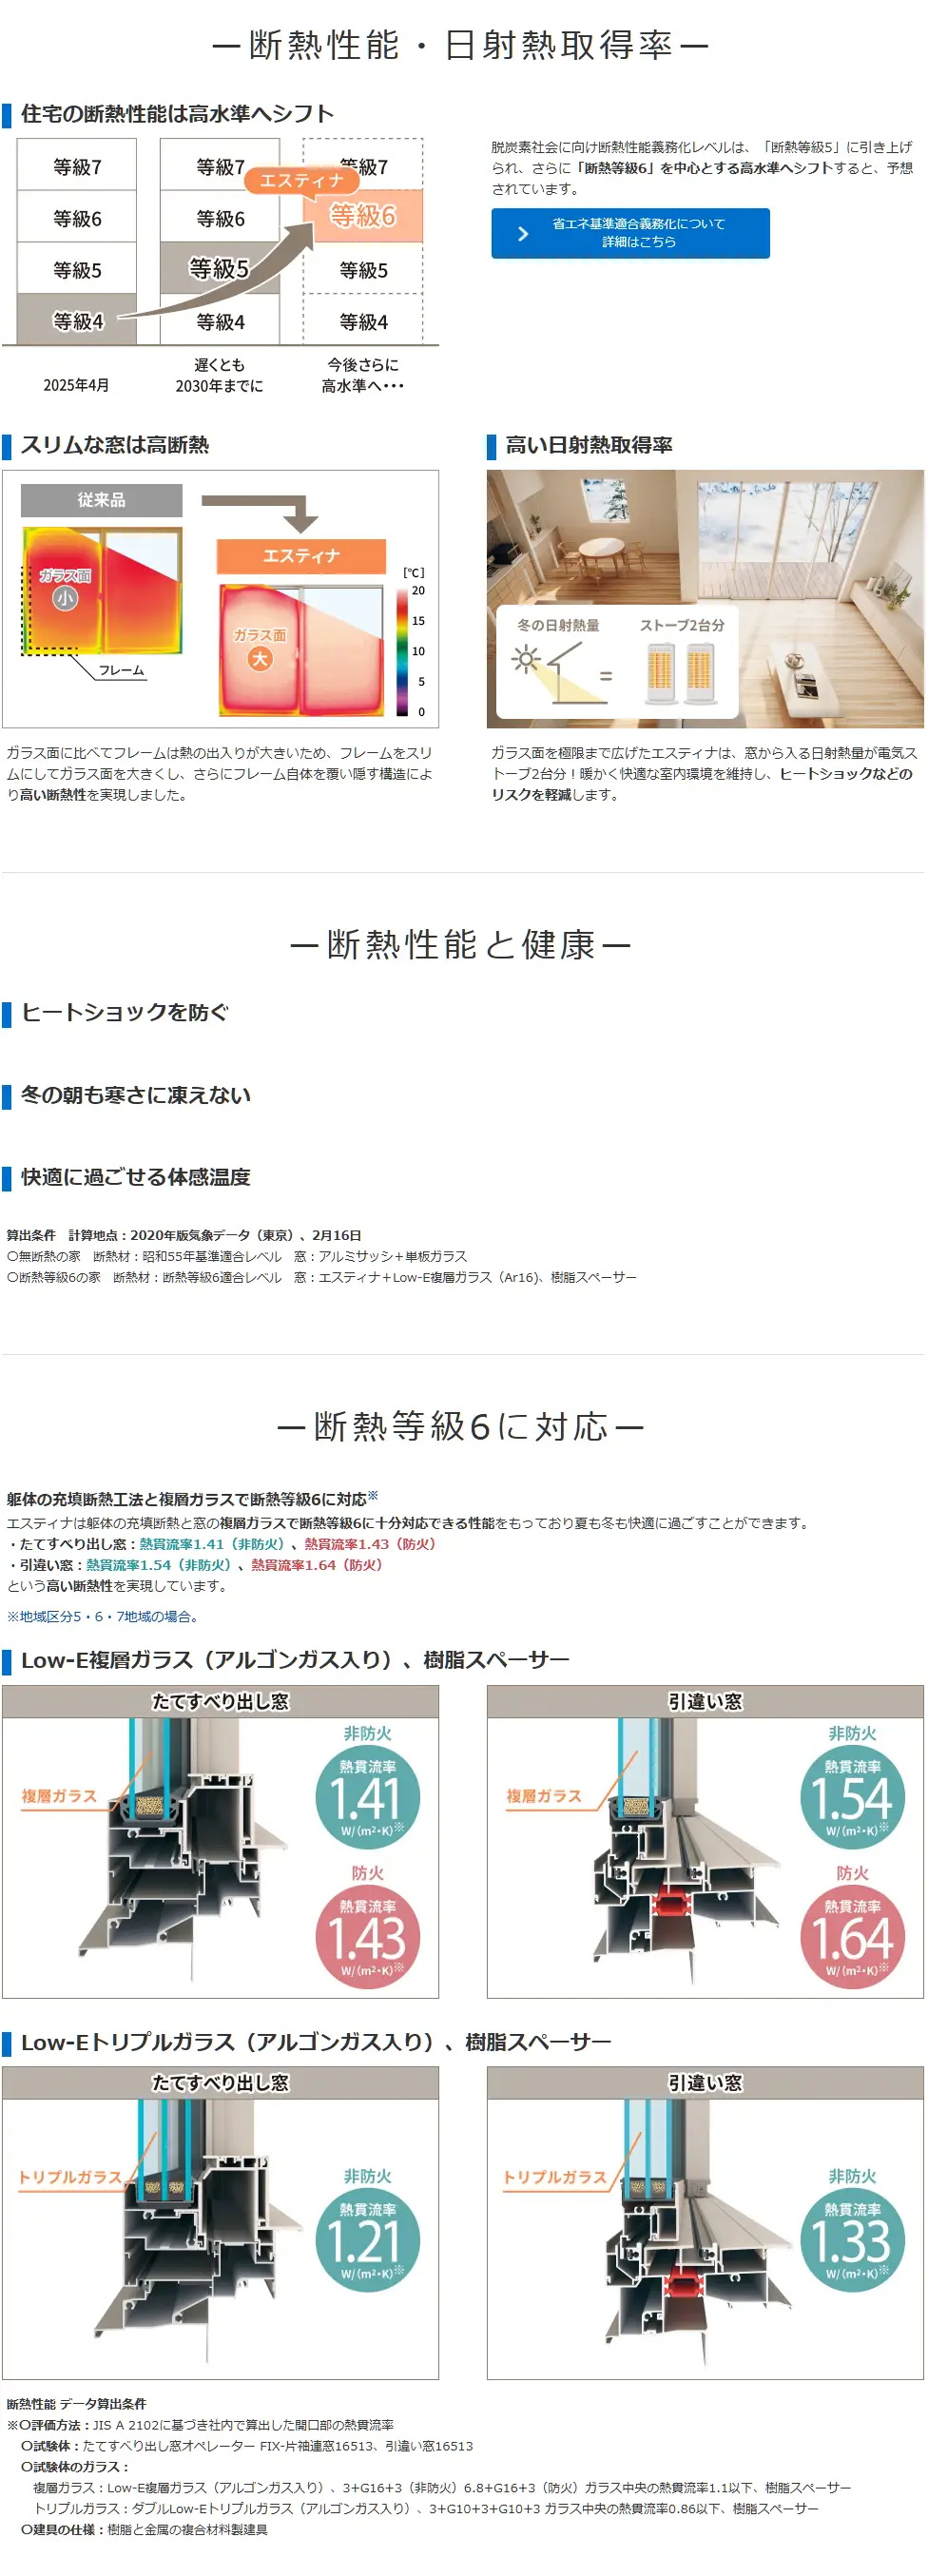The height and width of the screenshot is (2576, 928).
Task: Click the temperature color scale legend bar
Action: [x=402, y=651]
